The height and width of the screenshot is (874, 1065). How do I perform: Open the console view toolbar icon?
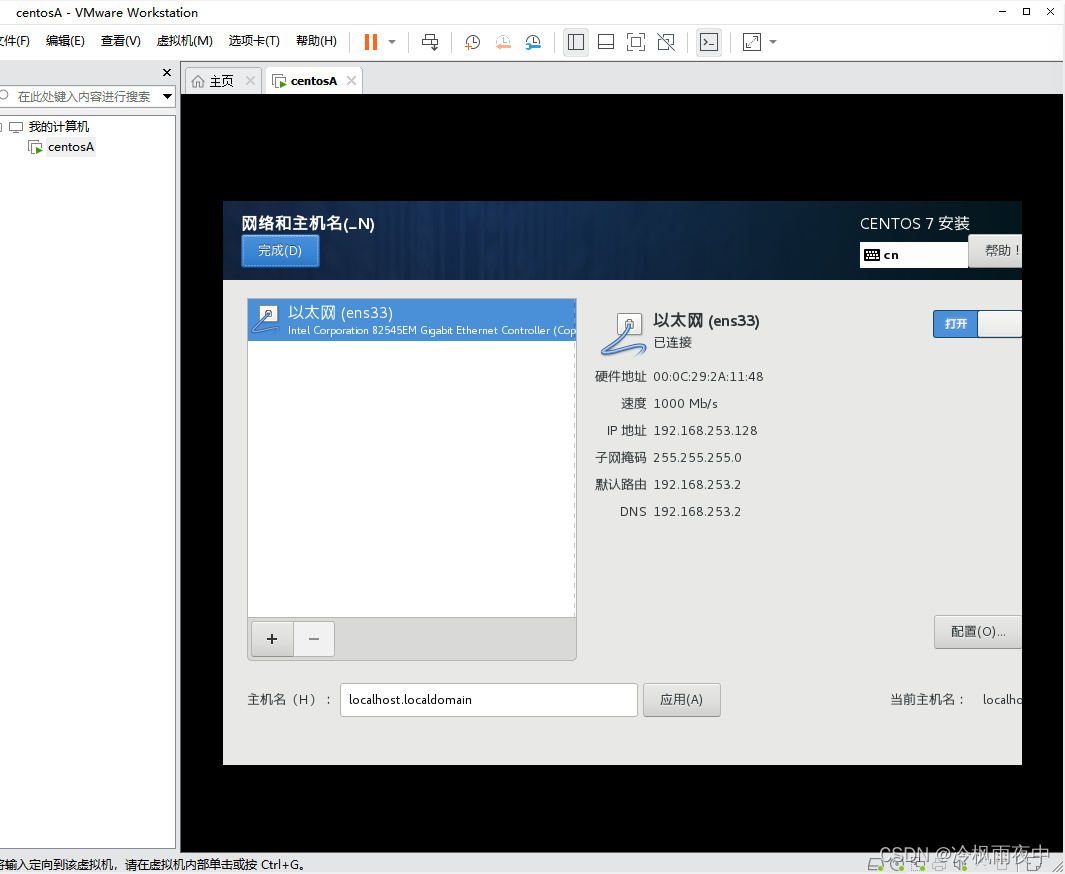tap(708, 42)
